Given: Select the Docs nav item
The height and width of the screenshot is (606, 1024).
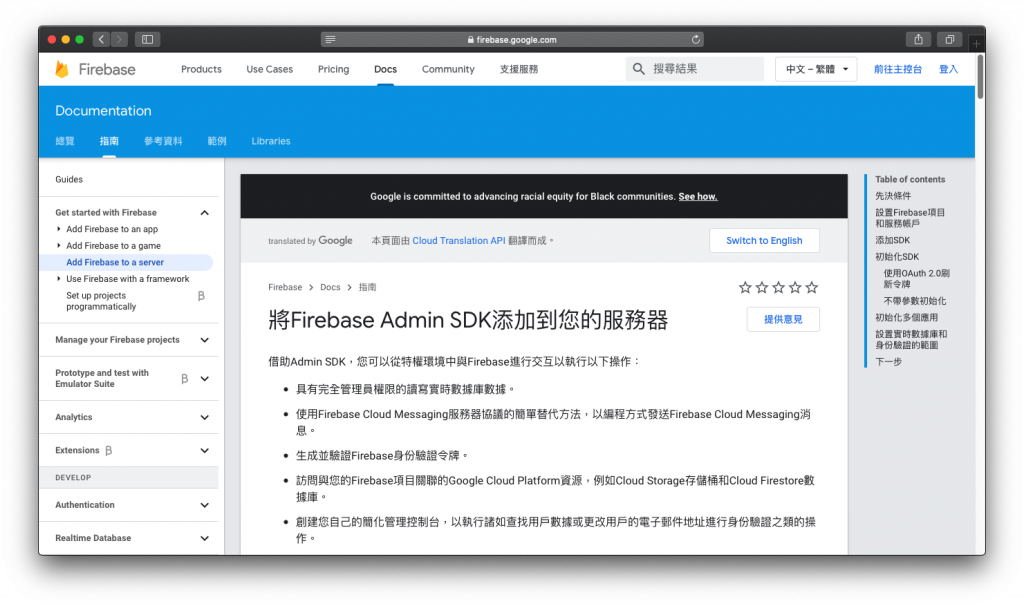Looking at the screenshot, I should click(385, 69).
